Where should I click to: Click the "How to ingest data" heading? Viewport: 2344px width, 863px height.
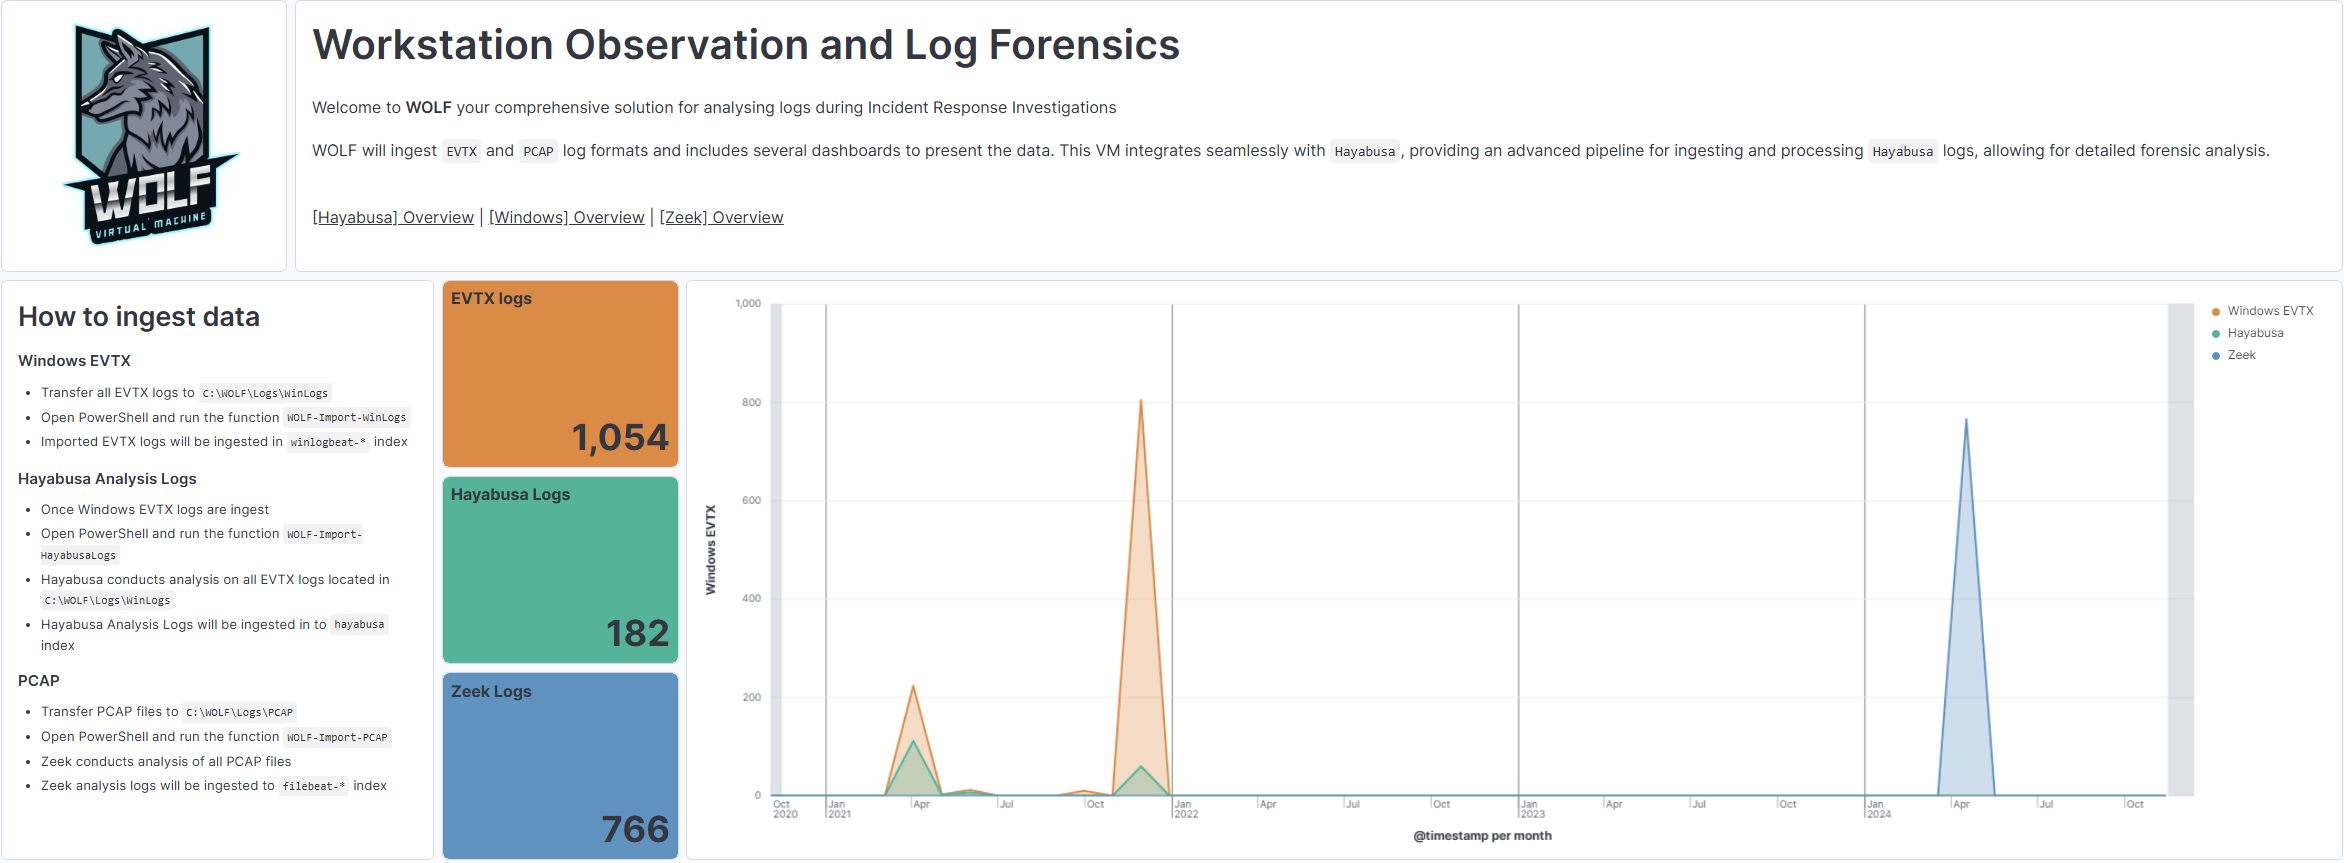[x=139, y=317]
